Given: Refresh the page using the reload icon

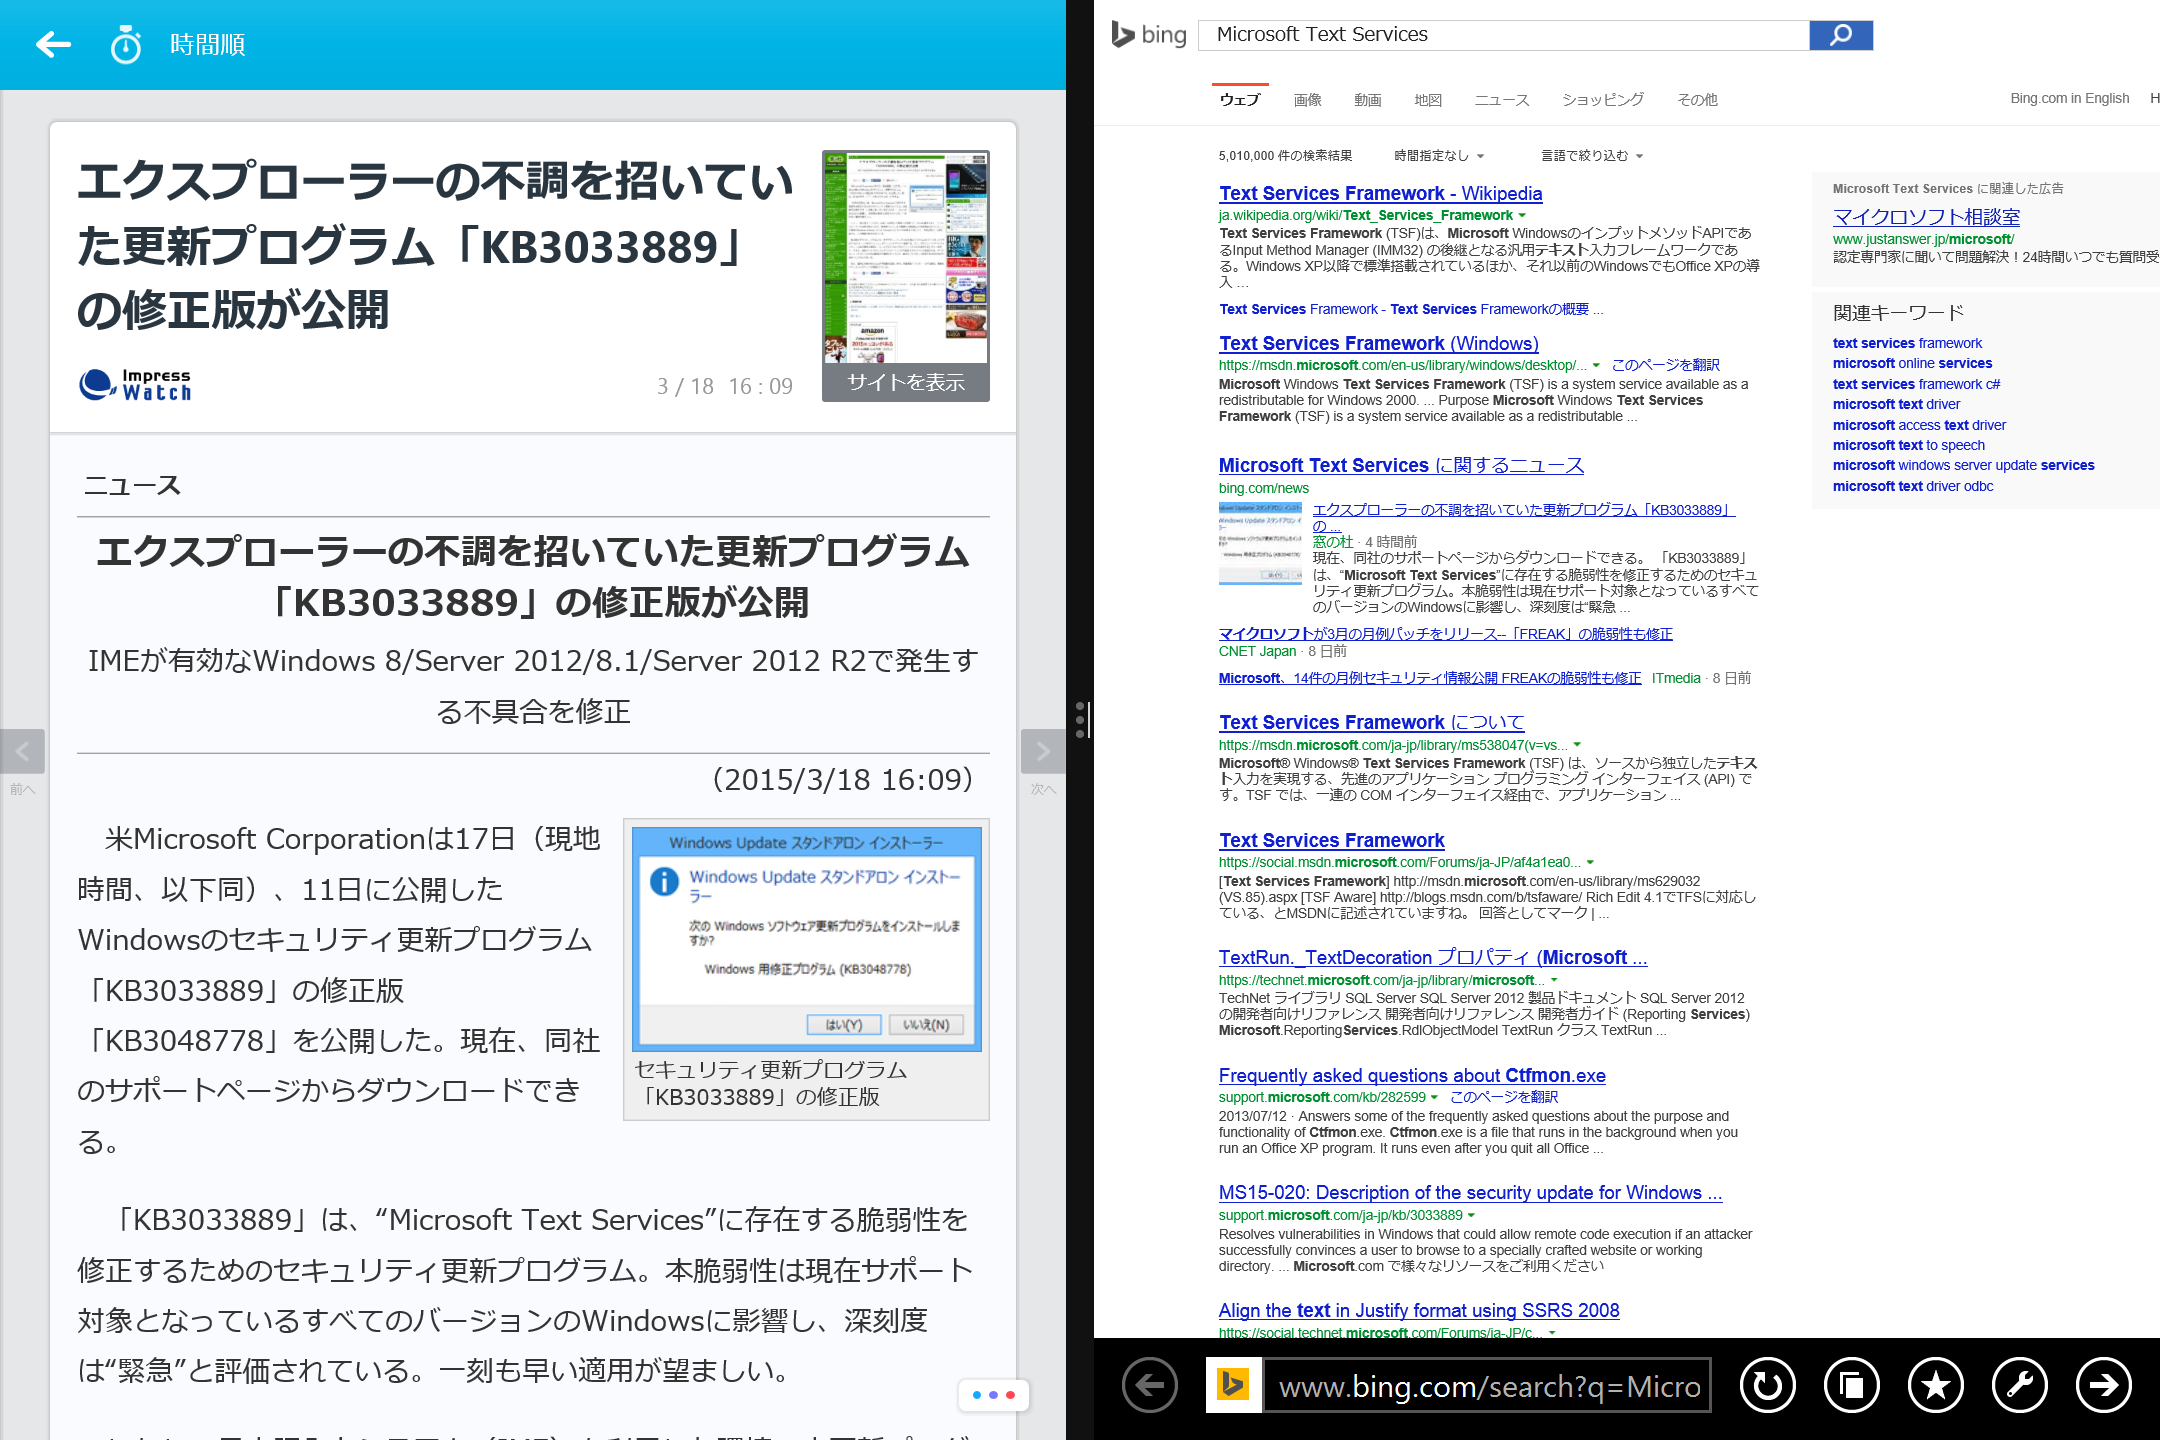Looking at the screenshot, I should tap(1766, 1386).
